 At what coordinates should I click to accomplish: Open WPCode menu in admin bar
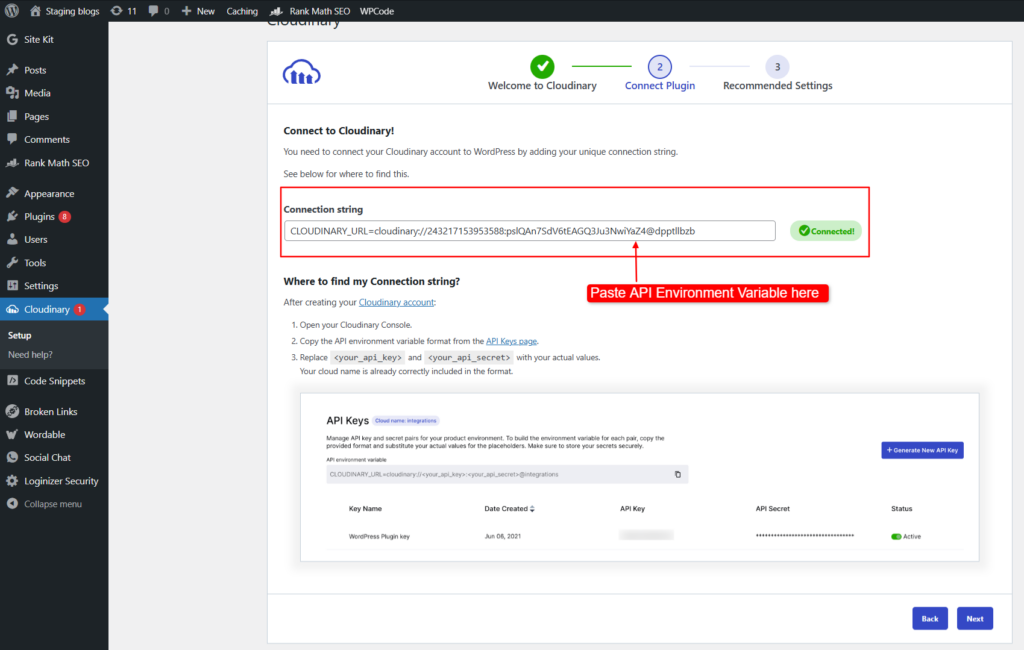[377, 11]
